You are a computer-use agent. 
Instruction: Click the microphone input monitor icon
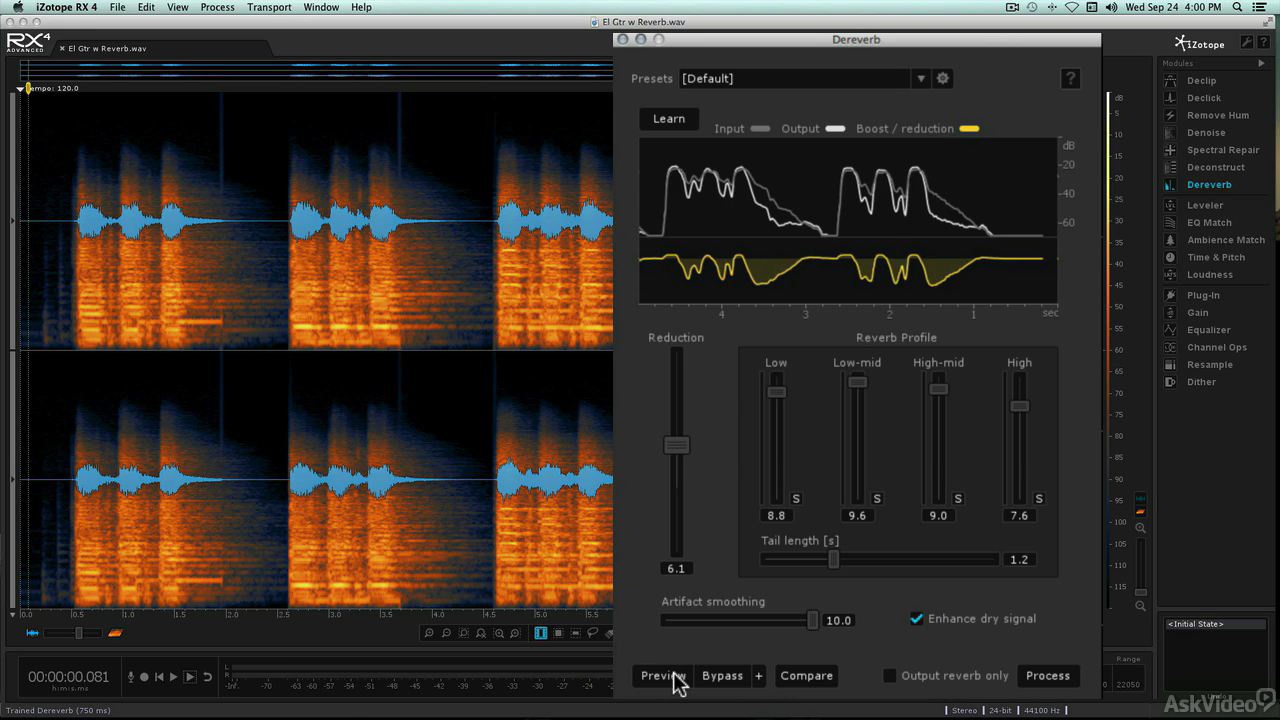tap(130, 677)
